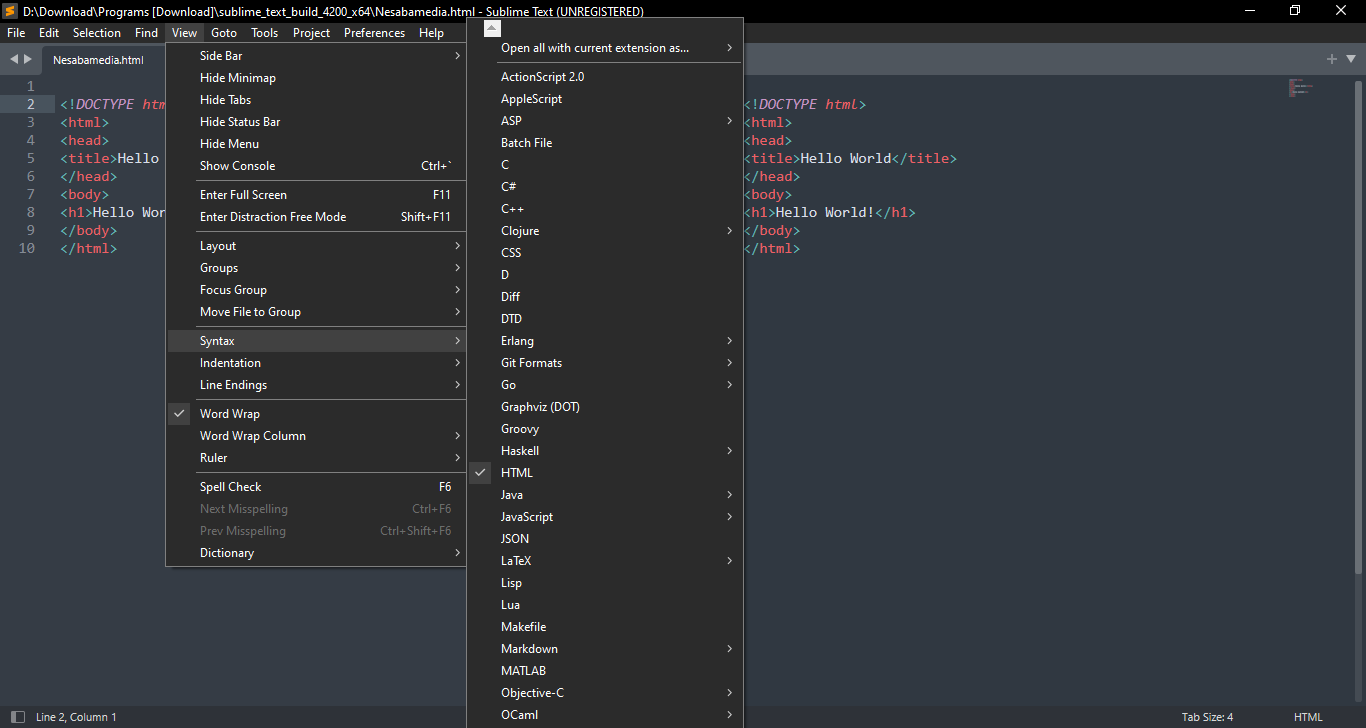Expand the JavaScript syntax submenu
This screenshot has width=1366, height=728.
pos(527,517)
